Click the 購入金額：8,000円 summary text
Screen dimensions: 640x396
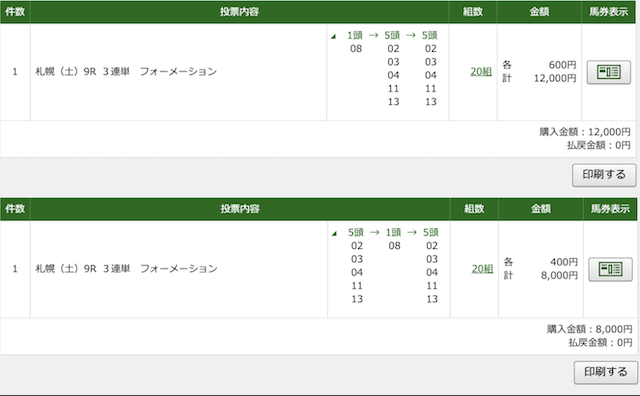coord(589,329)
